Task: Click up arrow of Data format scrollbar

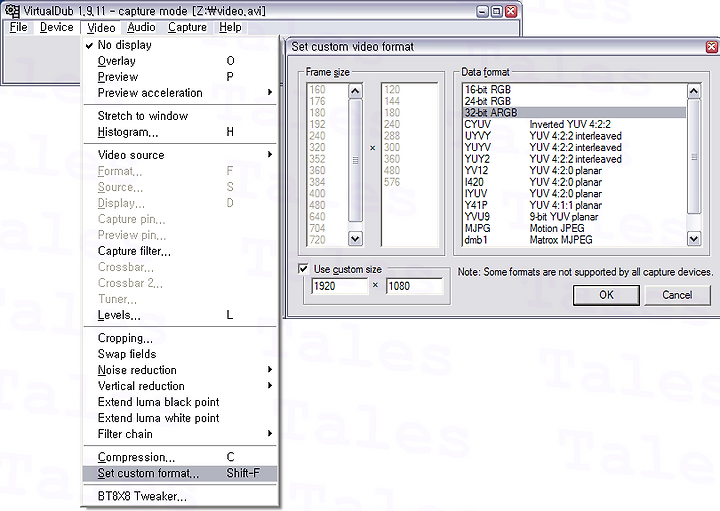Action: (693, 91)
